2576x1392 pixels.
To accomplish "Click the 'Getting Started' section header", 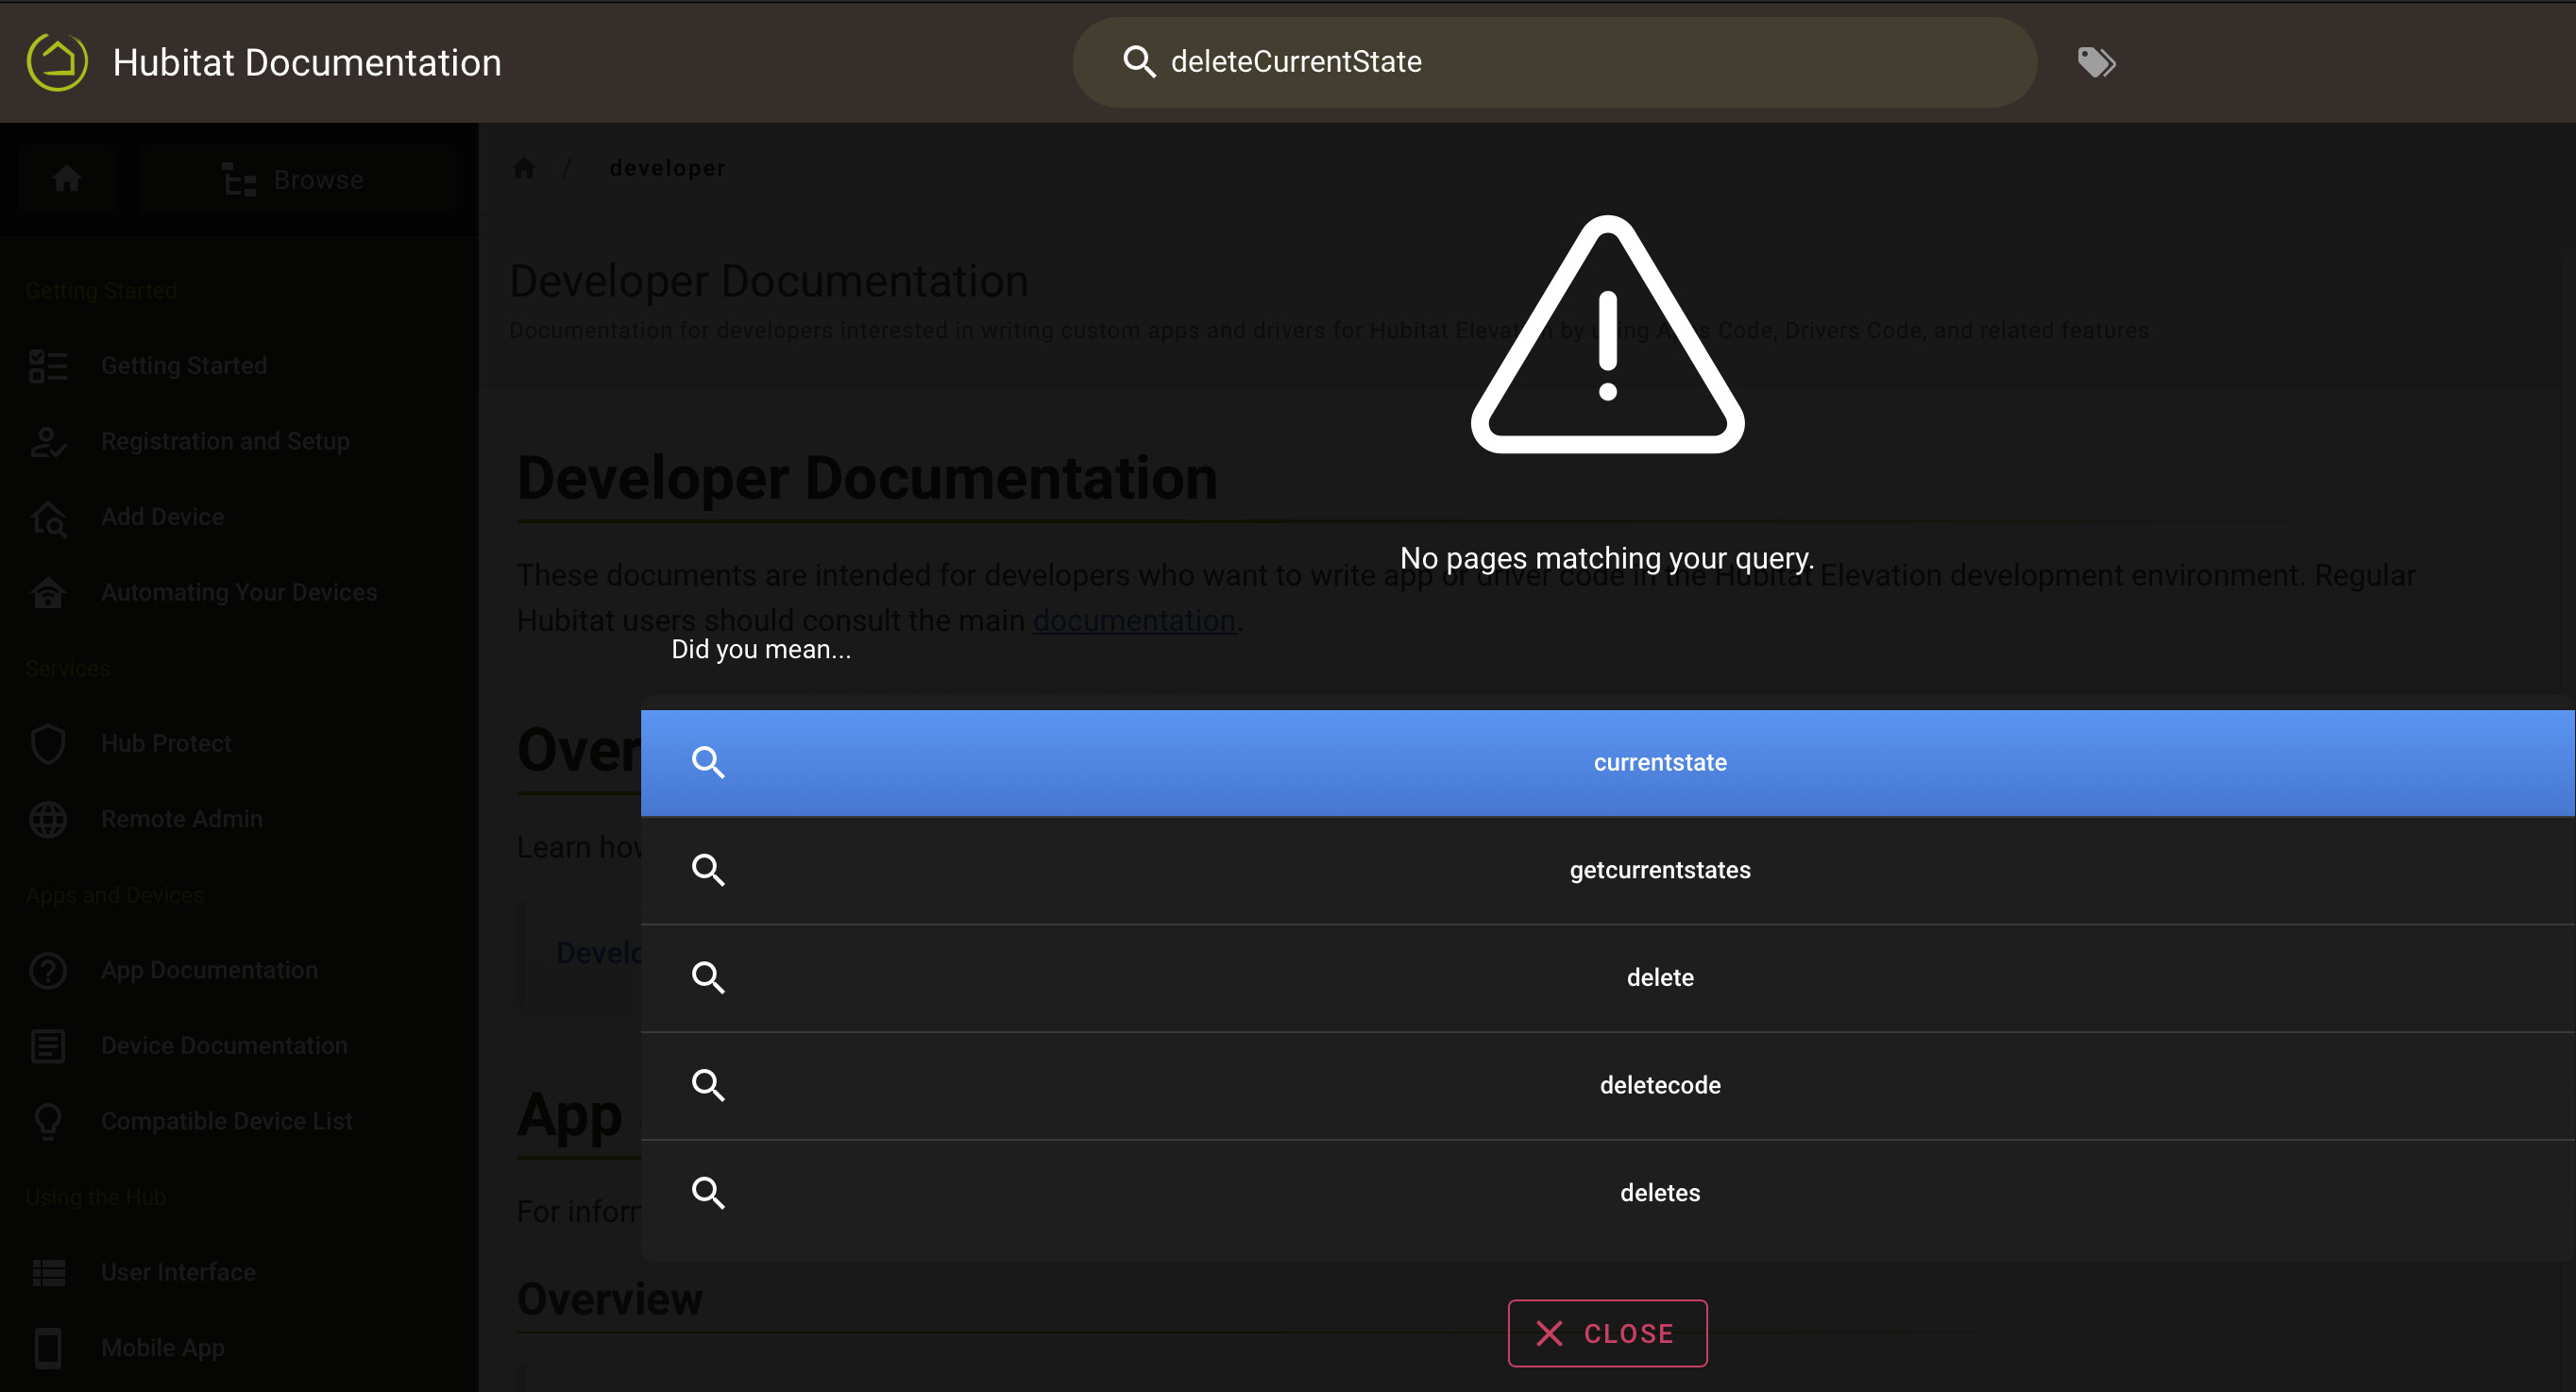I will click(x=101, y=290).
